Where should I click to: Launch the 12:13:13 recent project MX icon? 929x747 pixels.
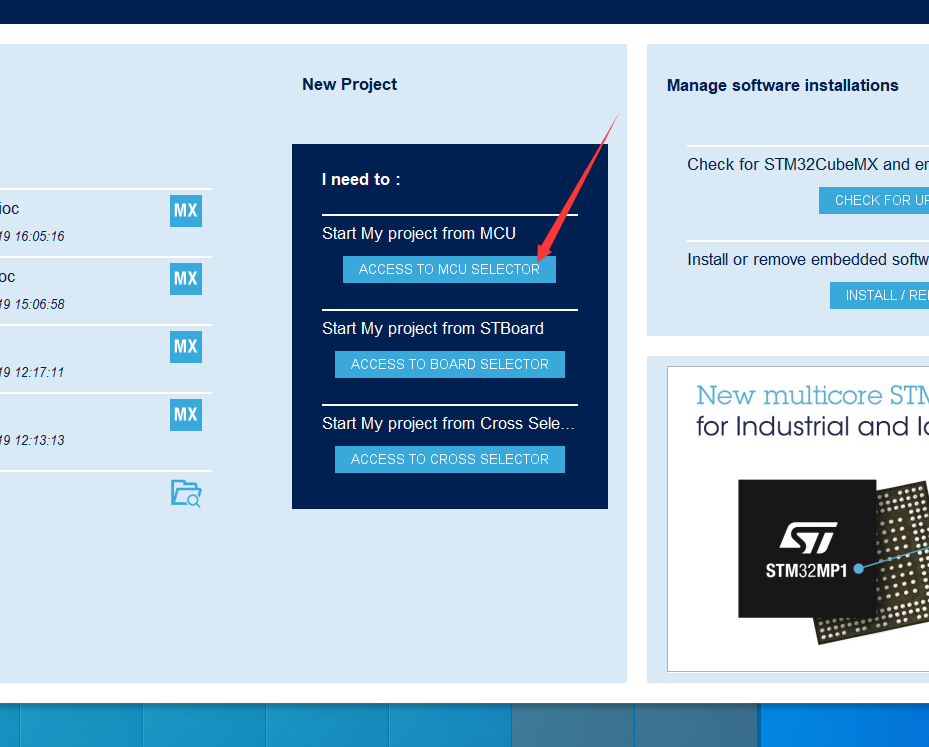tap(185, 415)
